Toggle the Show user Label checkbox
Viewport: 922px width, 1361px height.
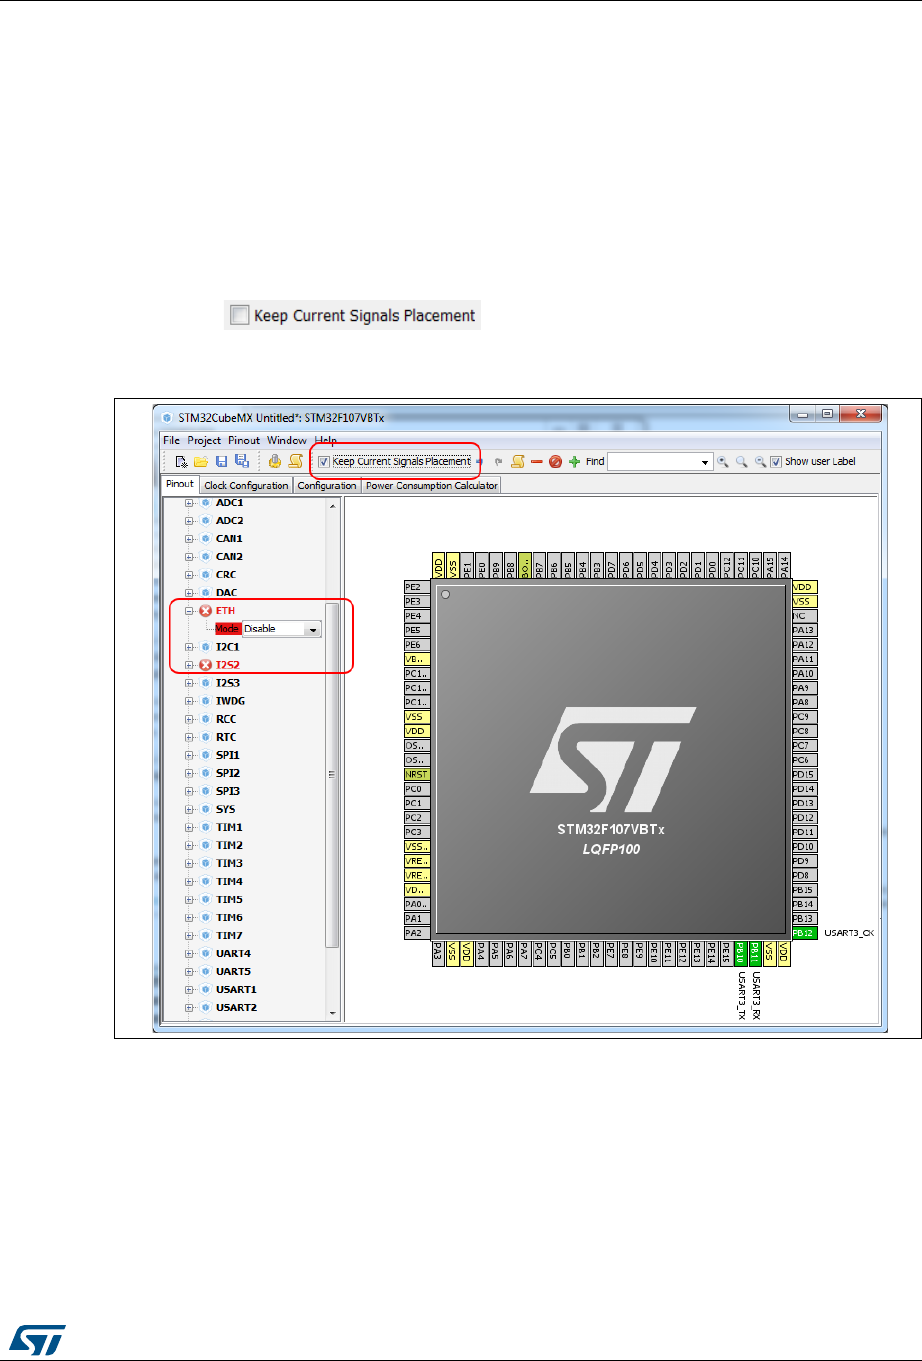click(x=776, y=462)
